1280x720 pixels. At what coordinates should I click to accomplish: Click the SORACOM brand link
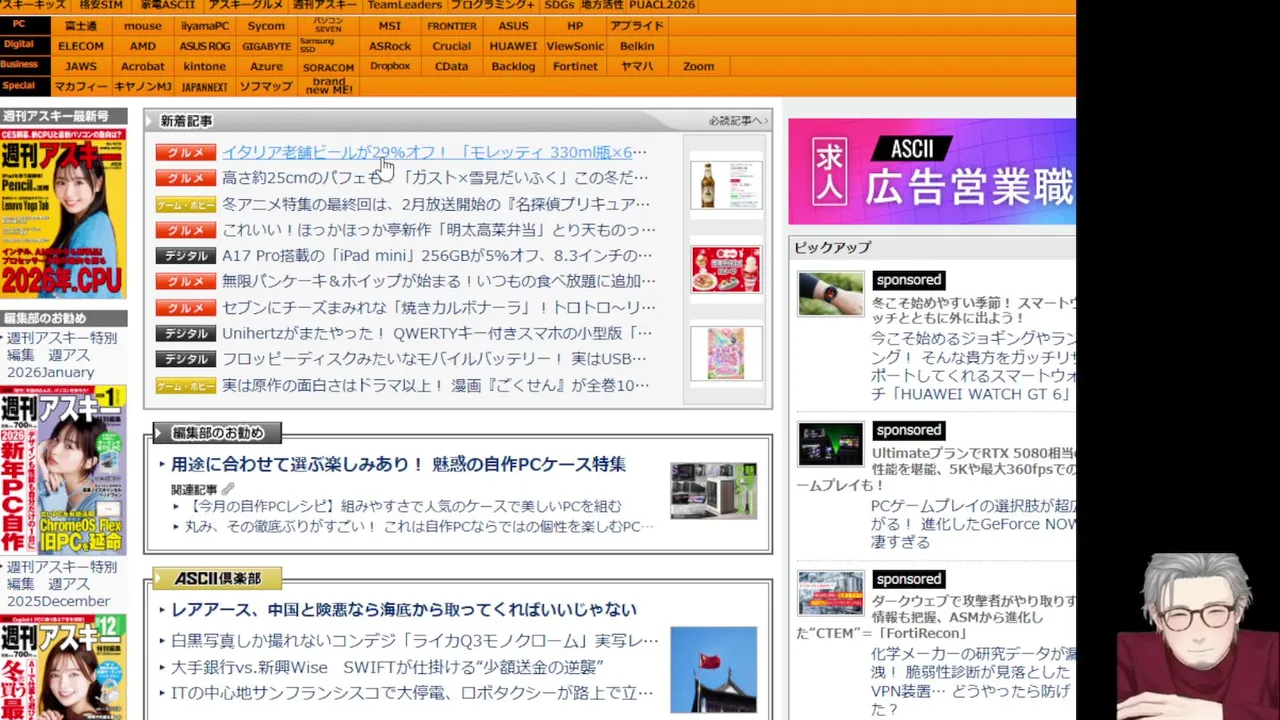point(328,67)
